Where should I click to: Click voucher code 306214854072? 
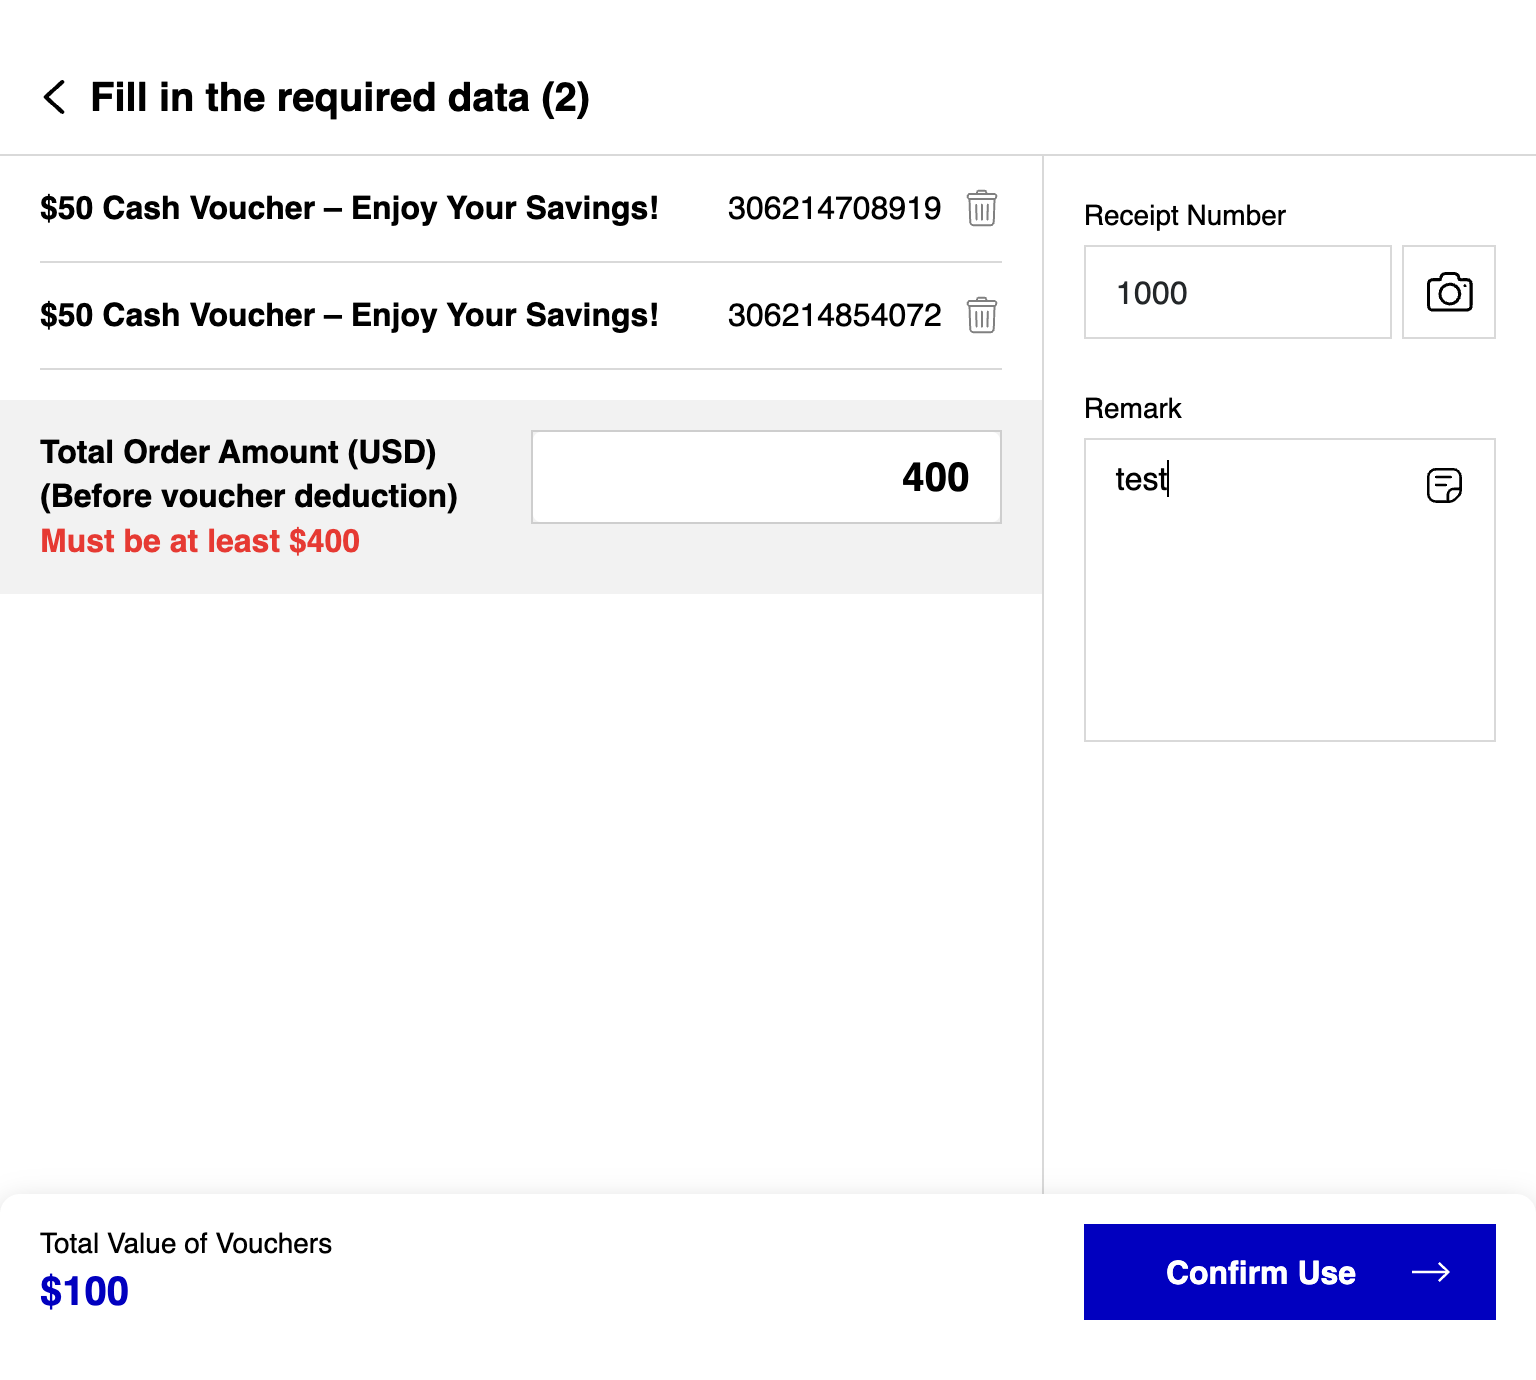tap(834, 315)
